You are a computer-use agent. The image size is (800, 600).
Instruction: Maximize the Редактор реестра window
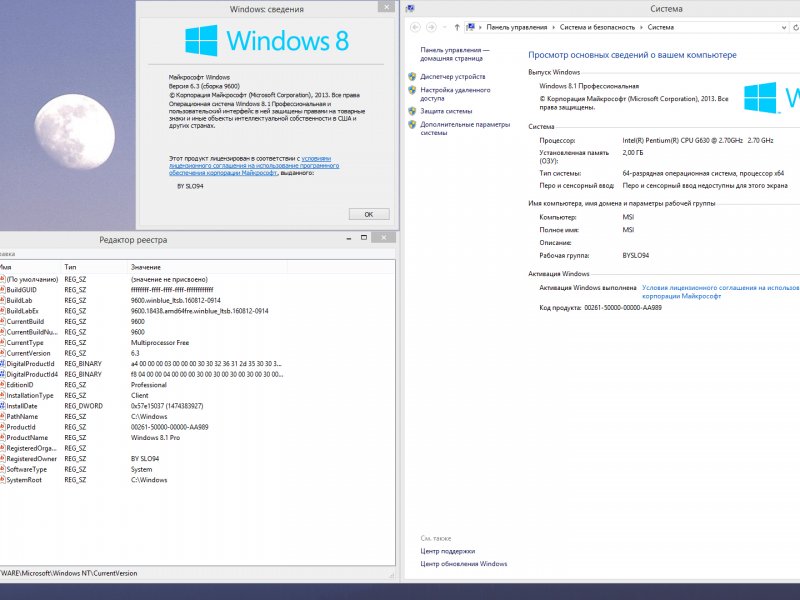pos(364,238)
